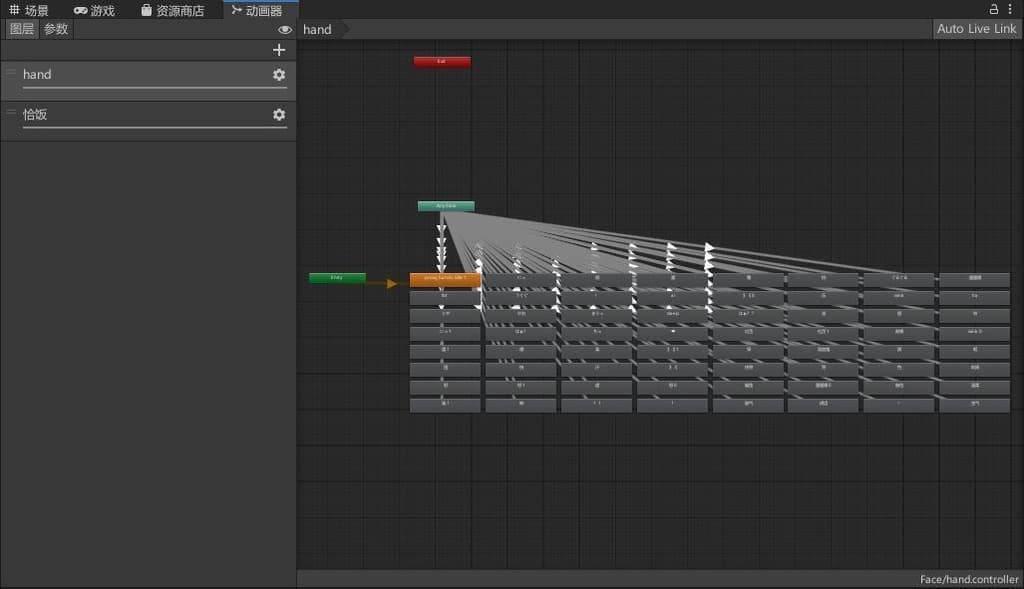Toggle the Auto Live Link button

pos(976,29)
